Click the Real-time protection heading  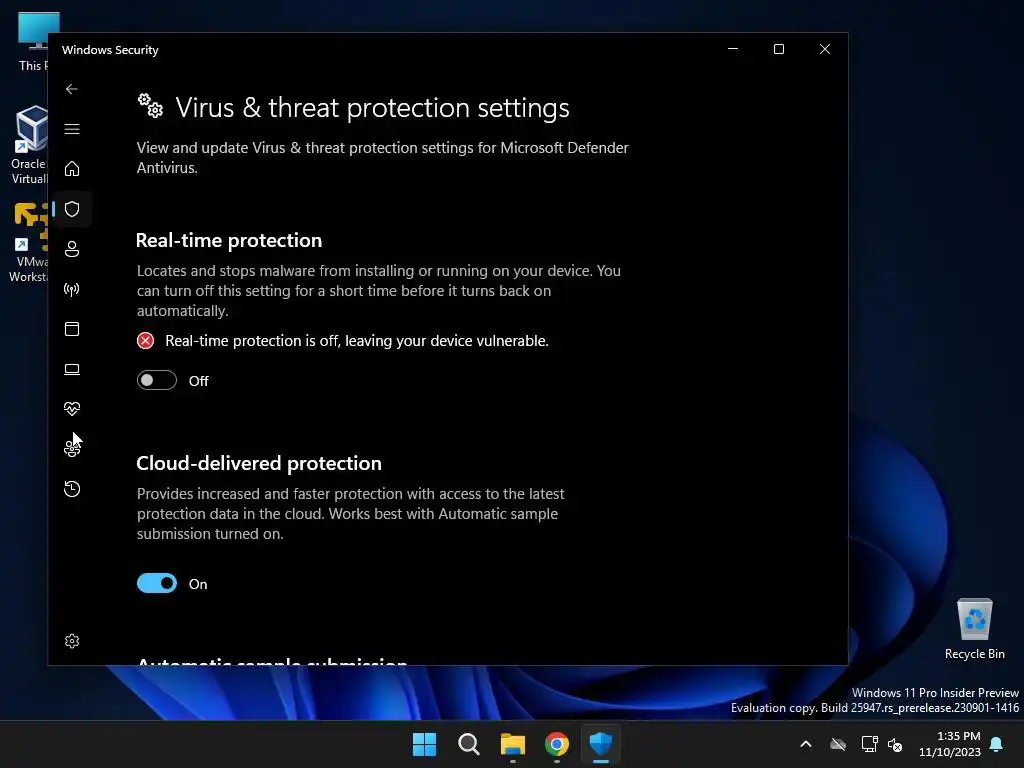pos(229,240)
